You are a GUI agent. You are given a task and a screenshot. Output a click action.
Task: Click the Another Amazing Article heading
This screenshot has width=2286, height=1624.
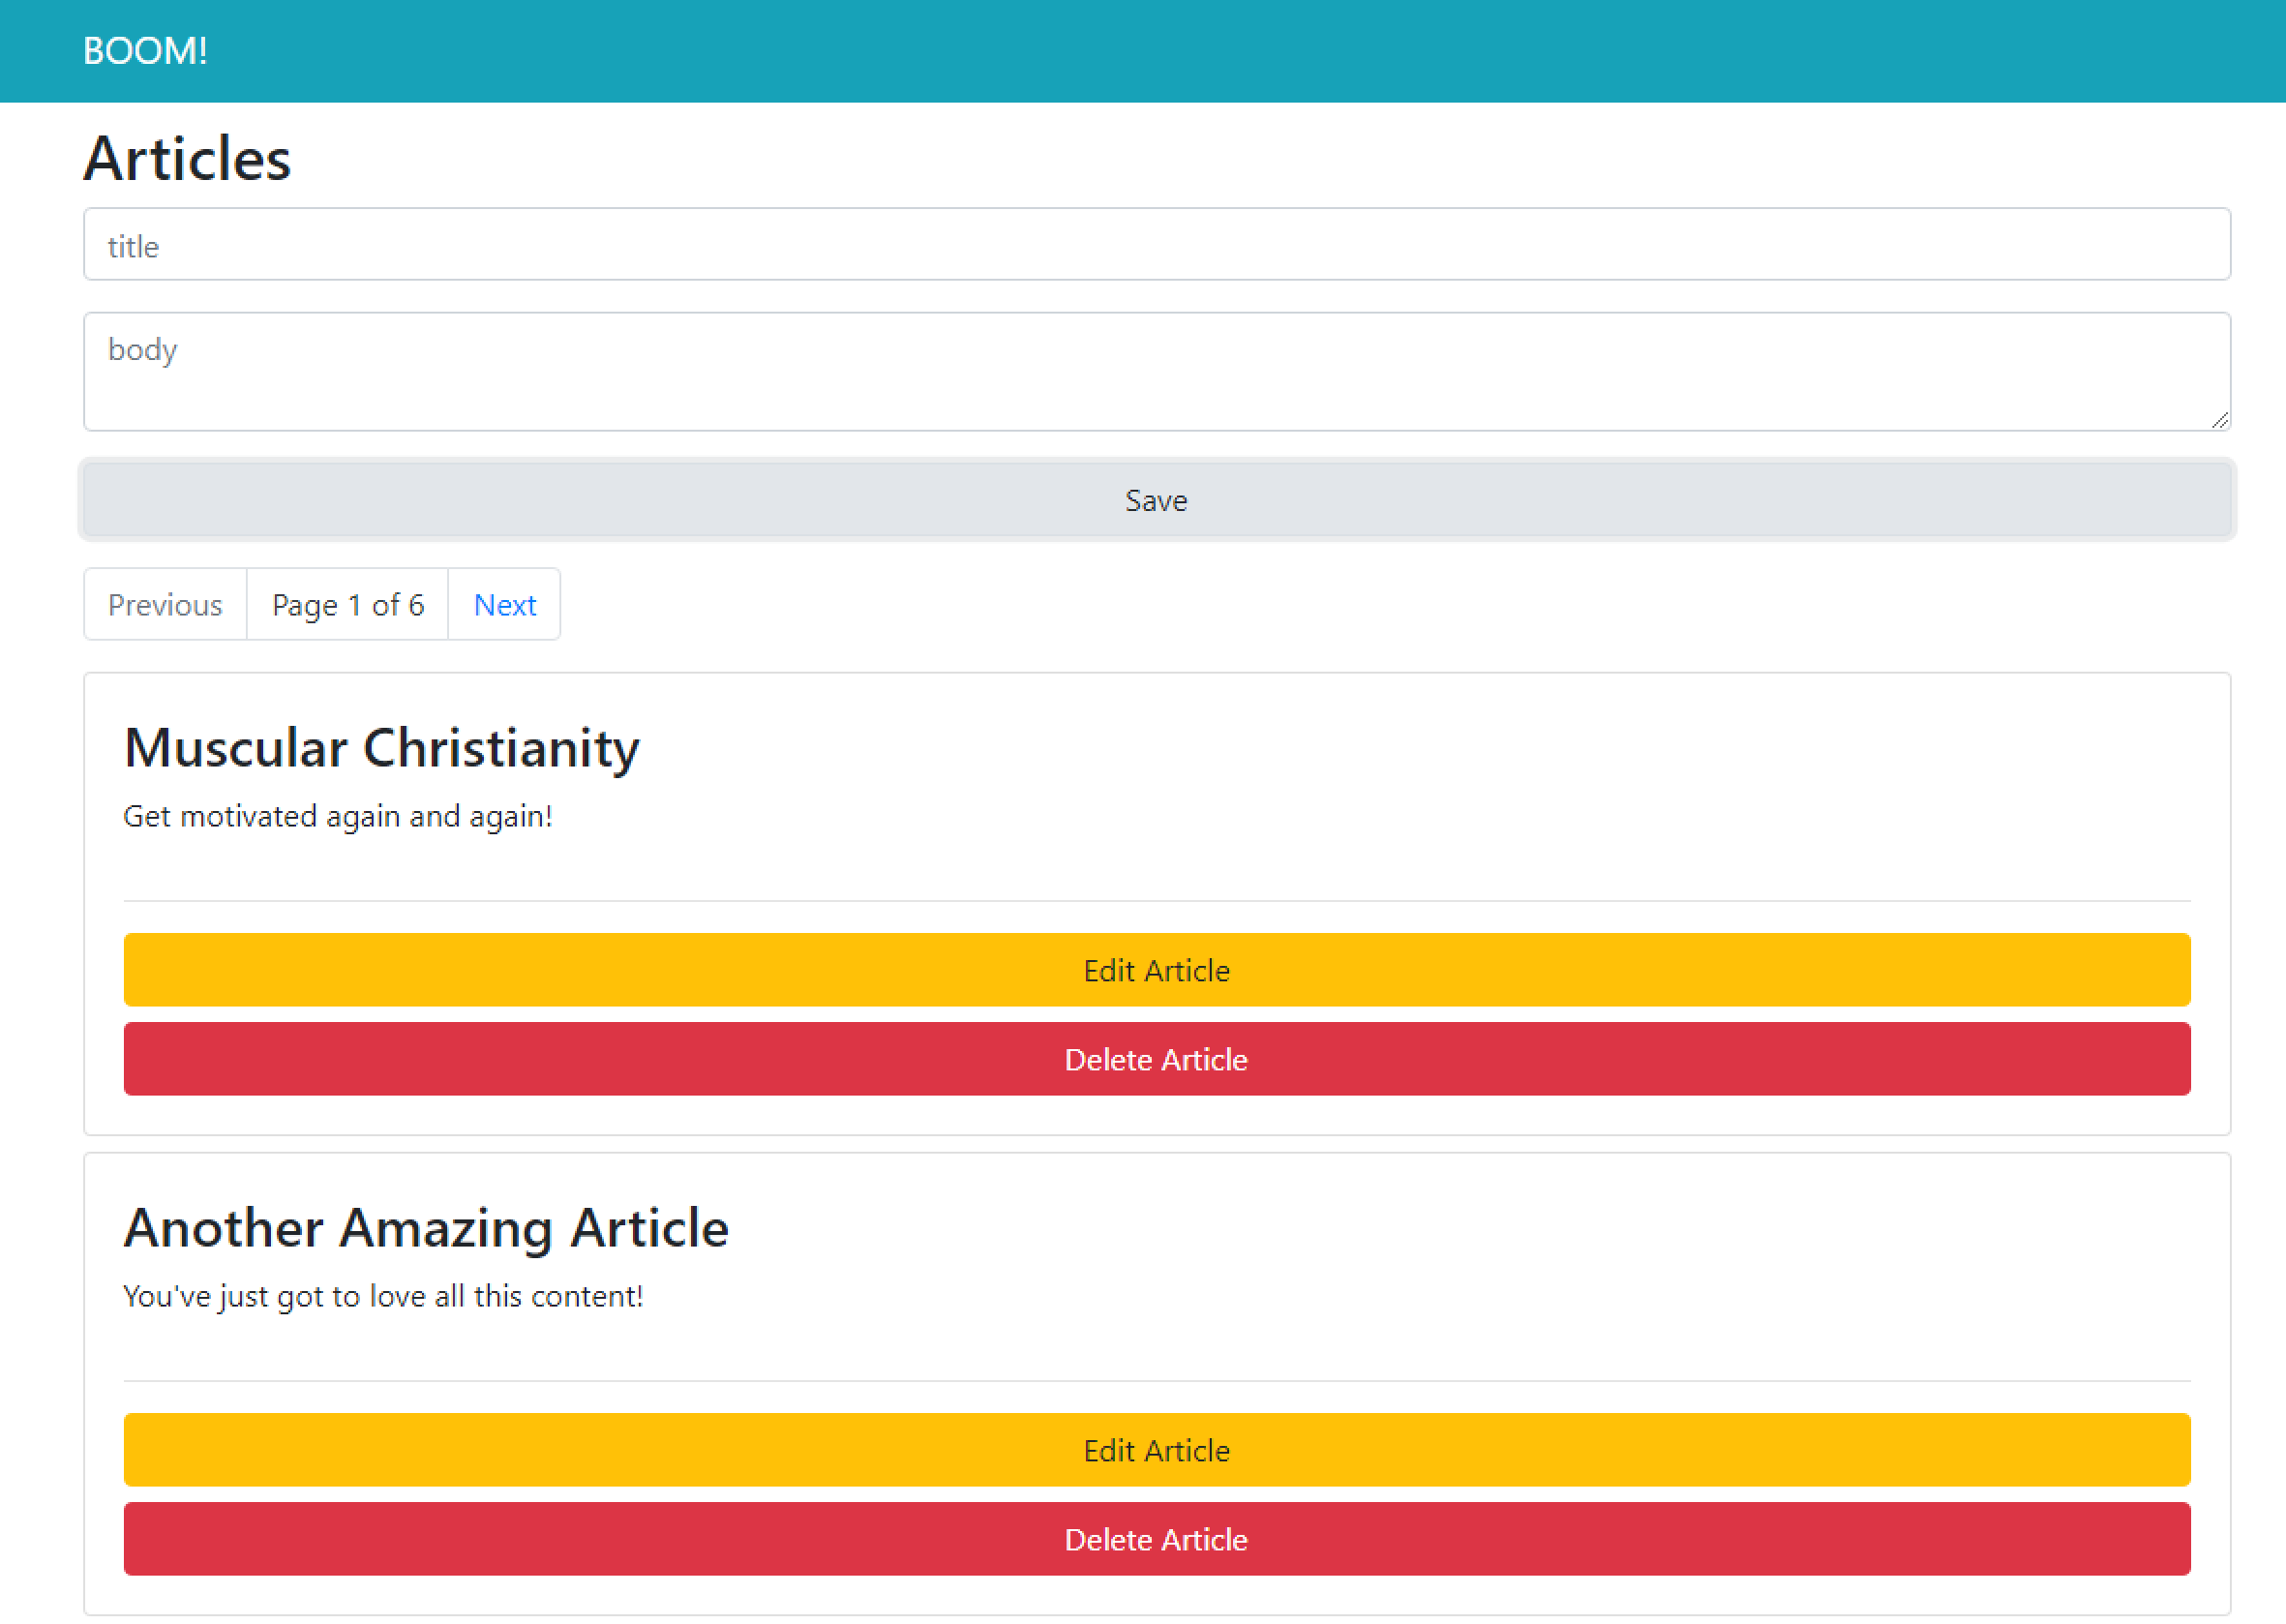(426, 1228)
